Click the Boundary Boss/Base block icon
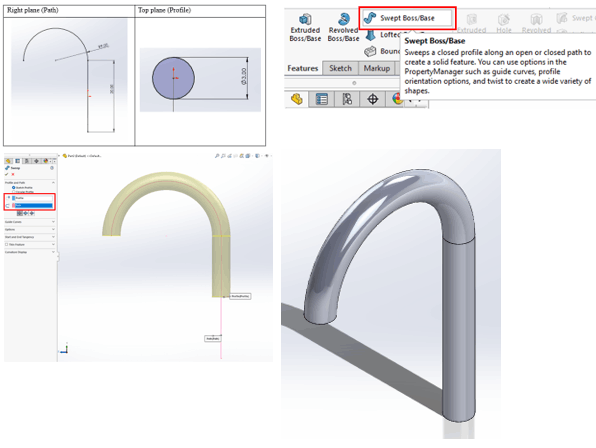596x448 pixels. pos(371,51)
